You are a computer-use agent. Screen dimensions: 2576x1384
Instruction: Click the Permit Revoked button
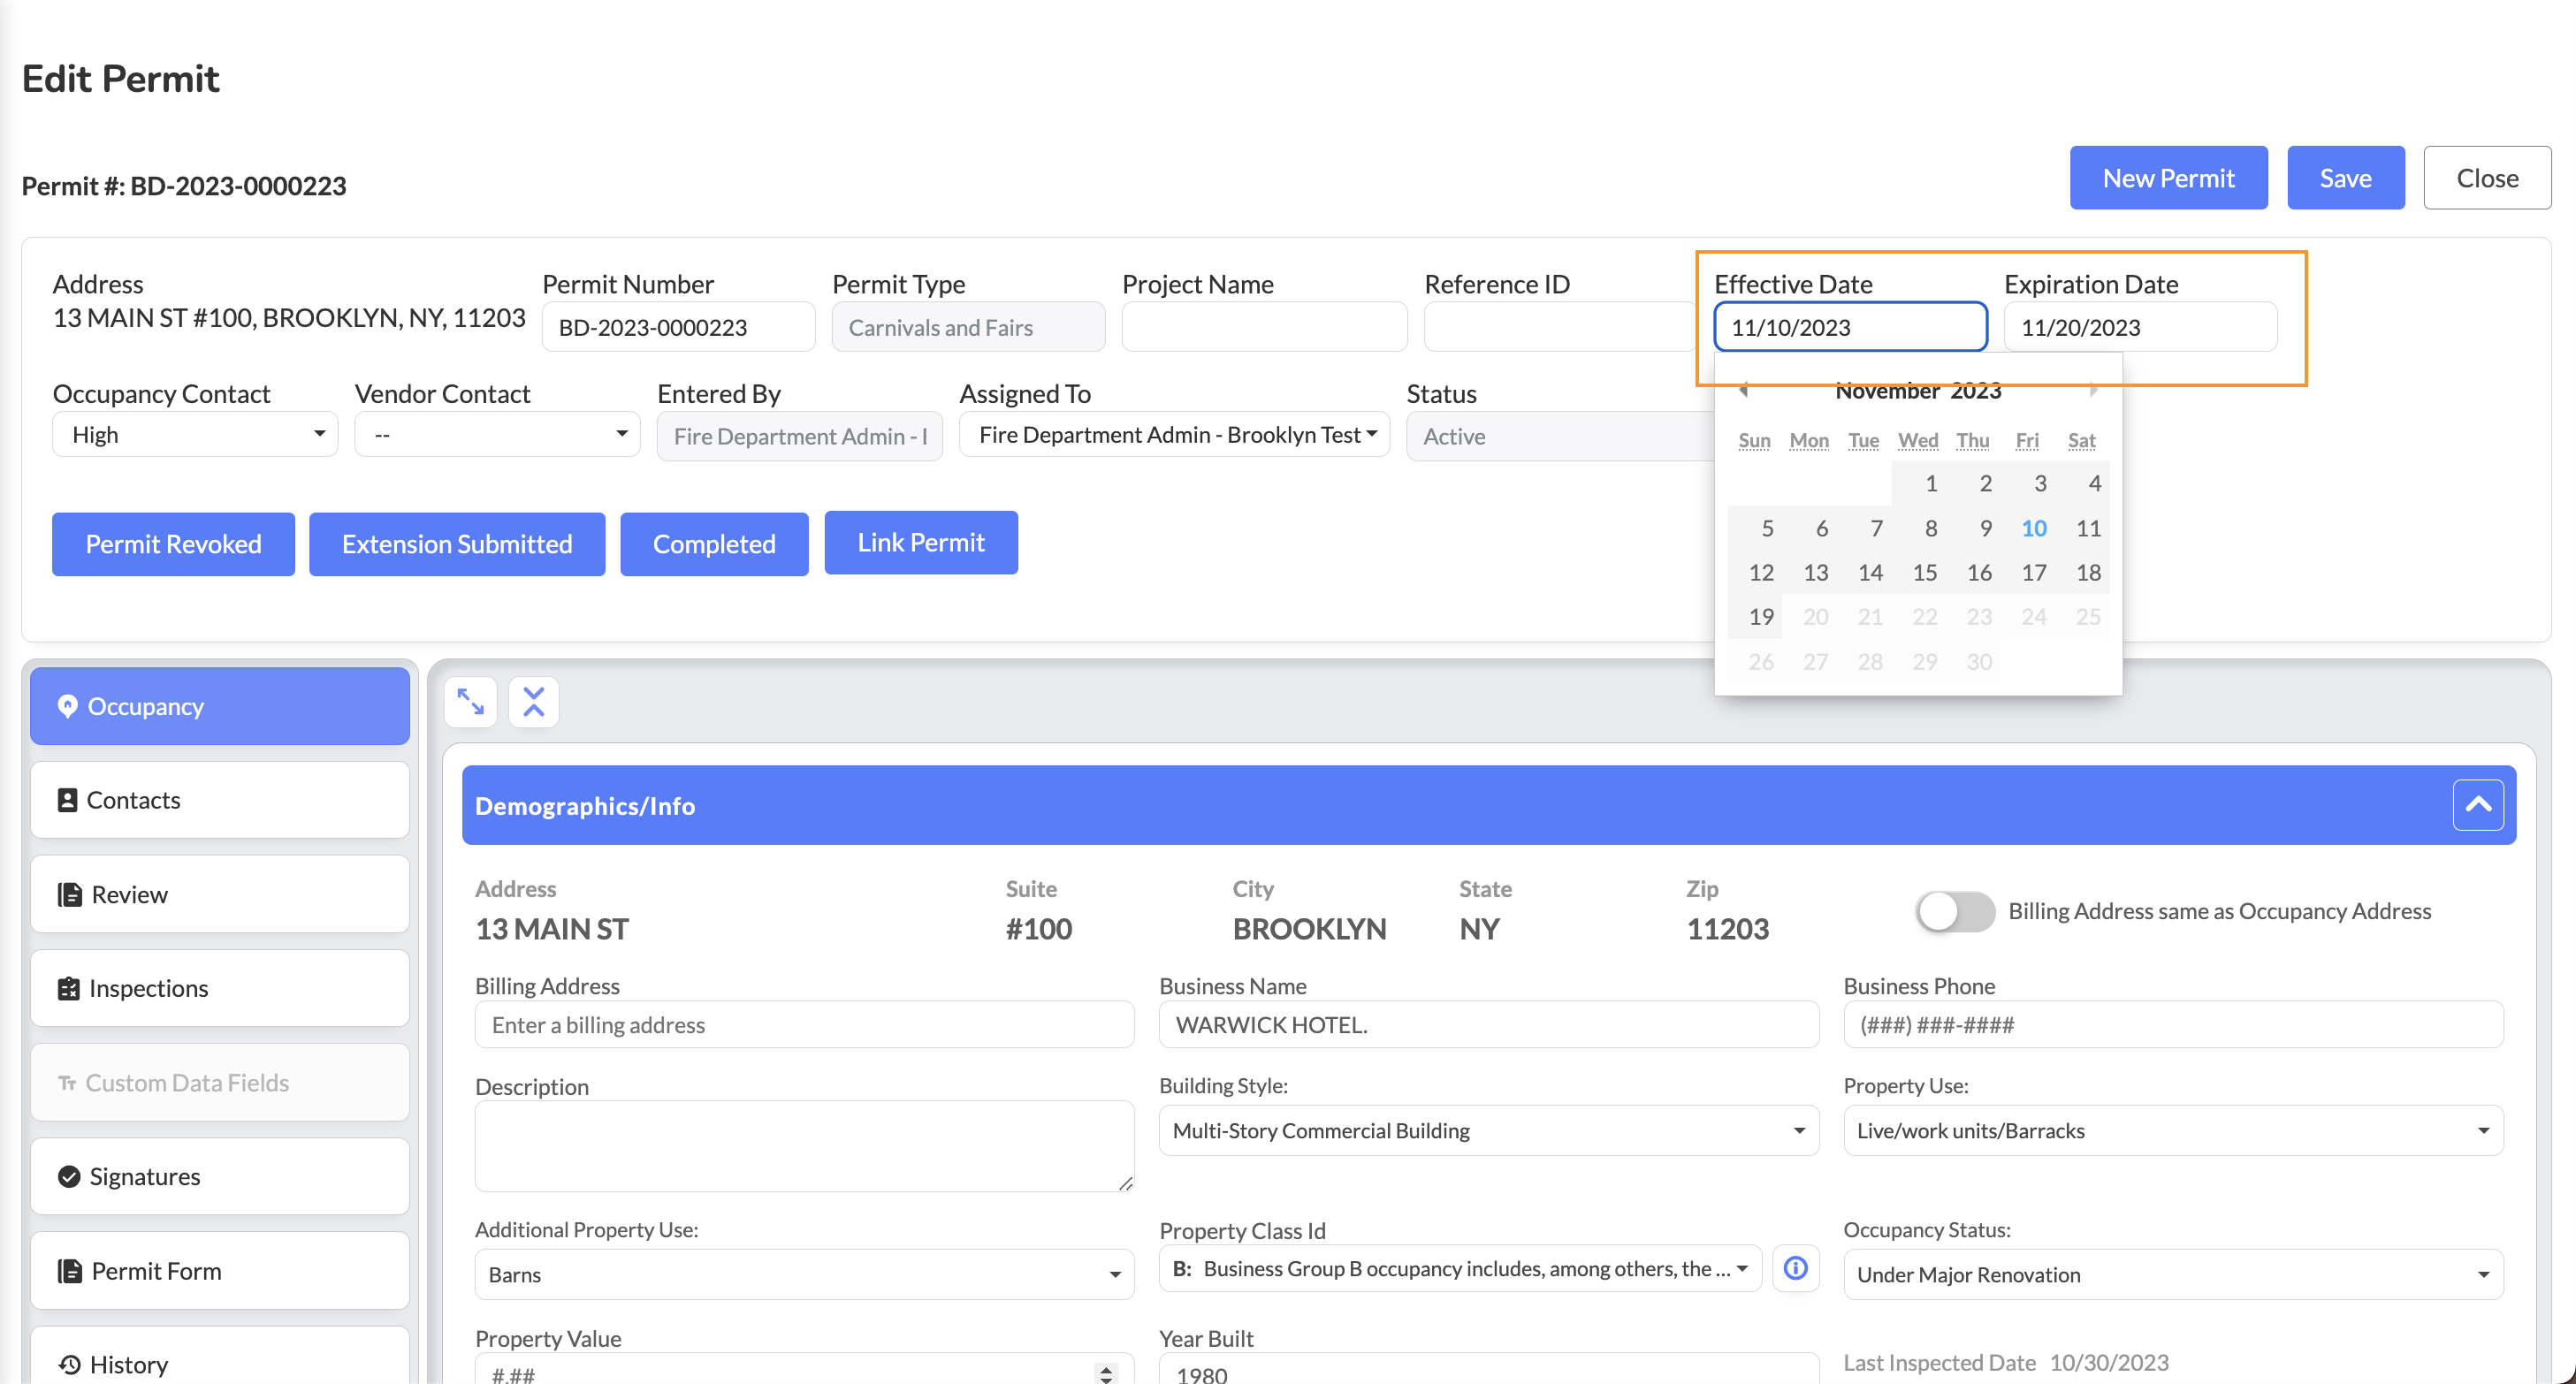tap(173, 544)
